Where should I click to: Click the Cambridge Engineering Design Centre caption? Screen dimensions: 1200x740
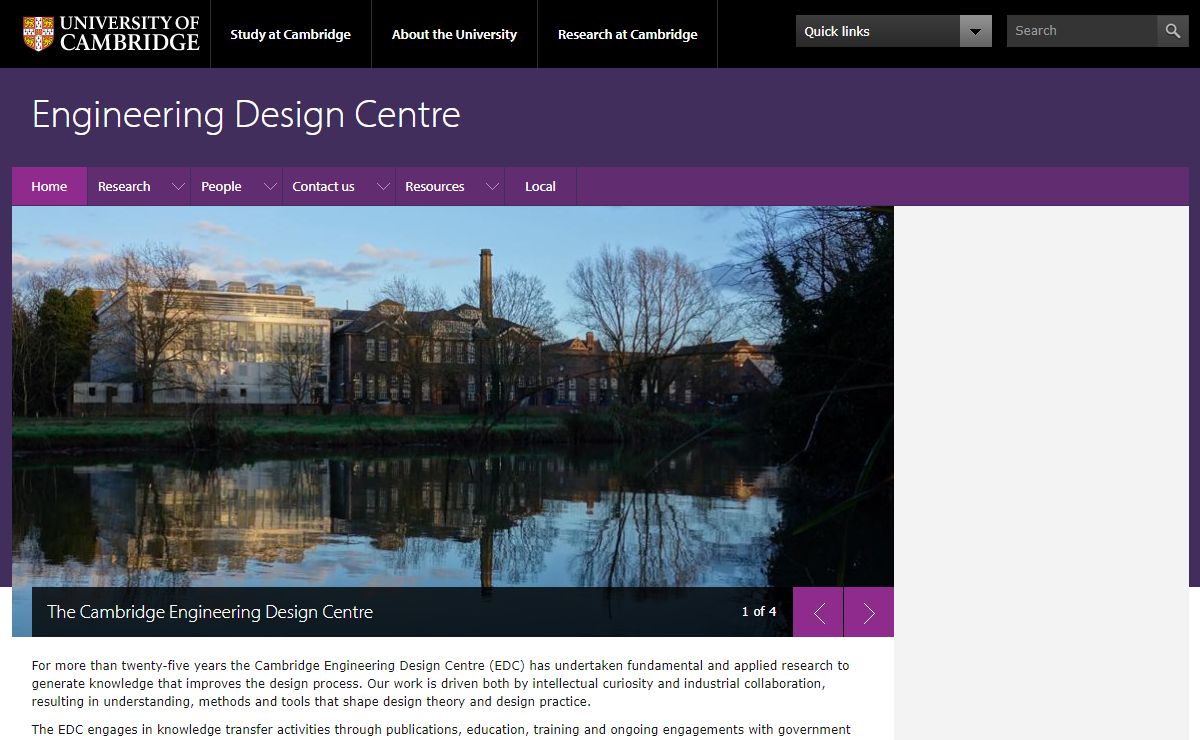pos(210,612)
